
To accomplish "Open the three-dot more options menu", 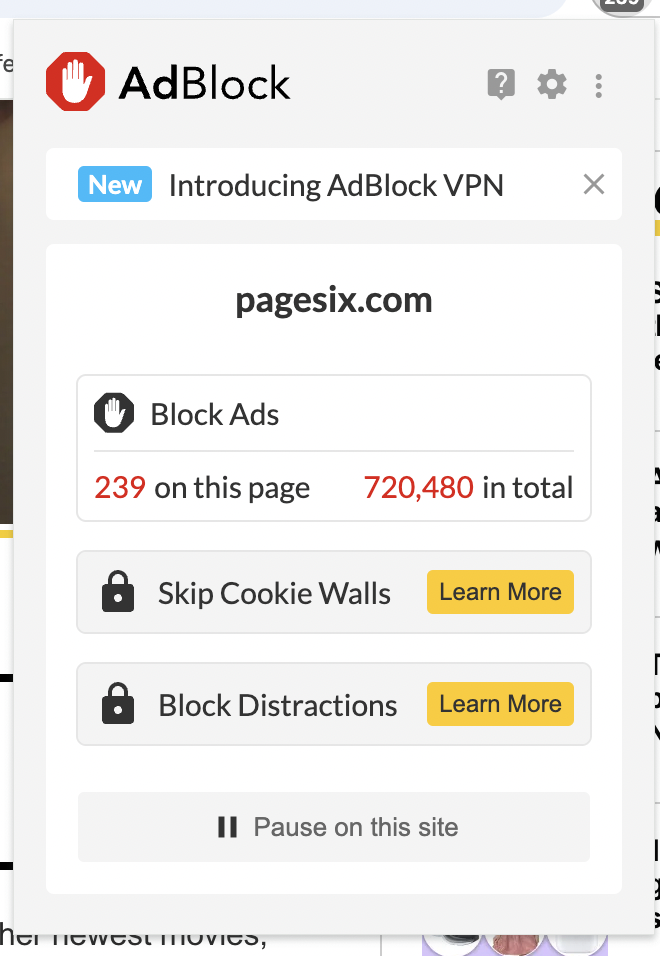I will tap(598, 85).
